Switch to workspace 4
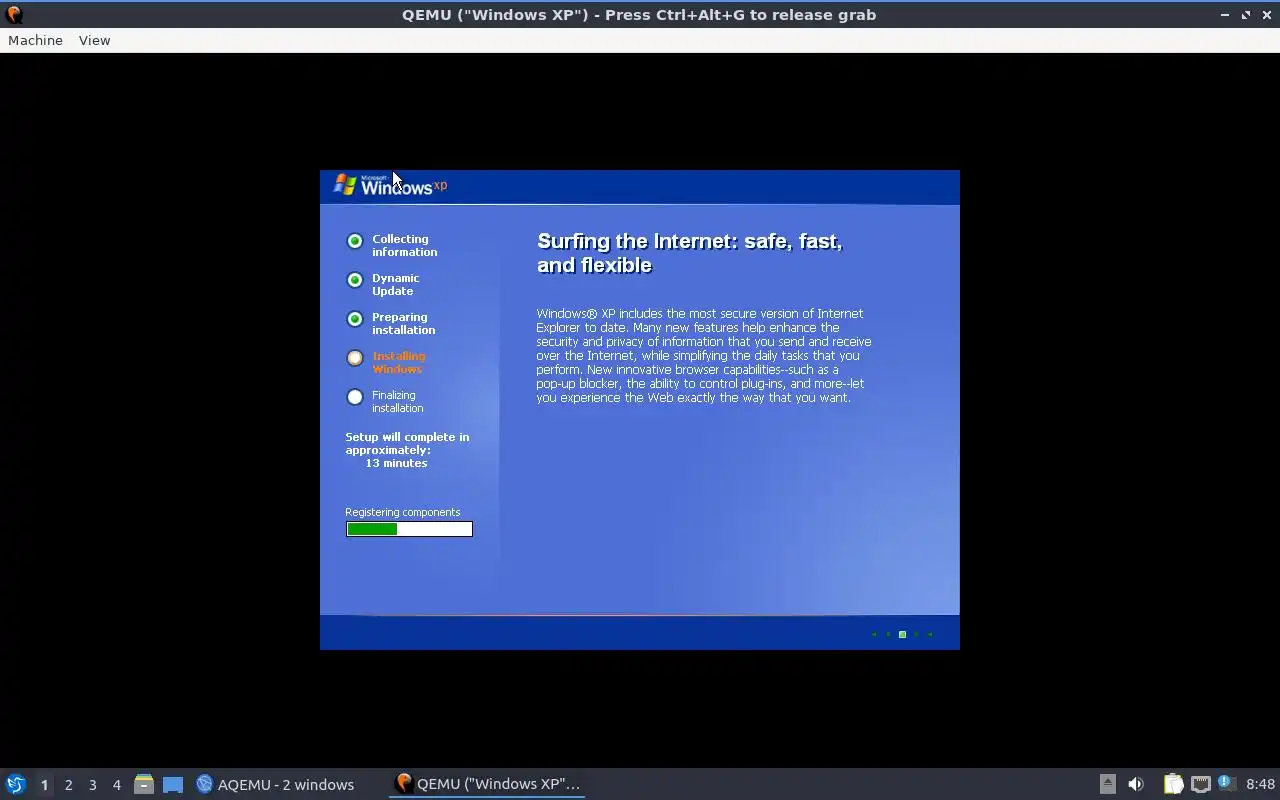 point(116,785)
